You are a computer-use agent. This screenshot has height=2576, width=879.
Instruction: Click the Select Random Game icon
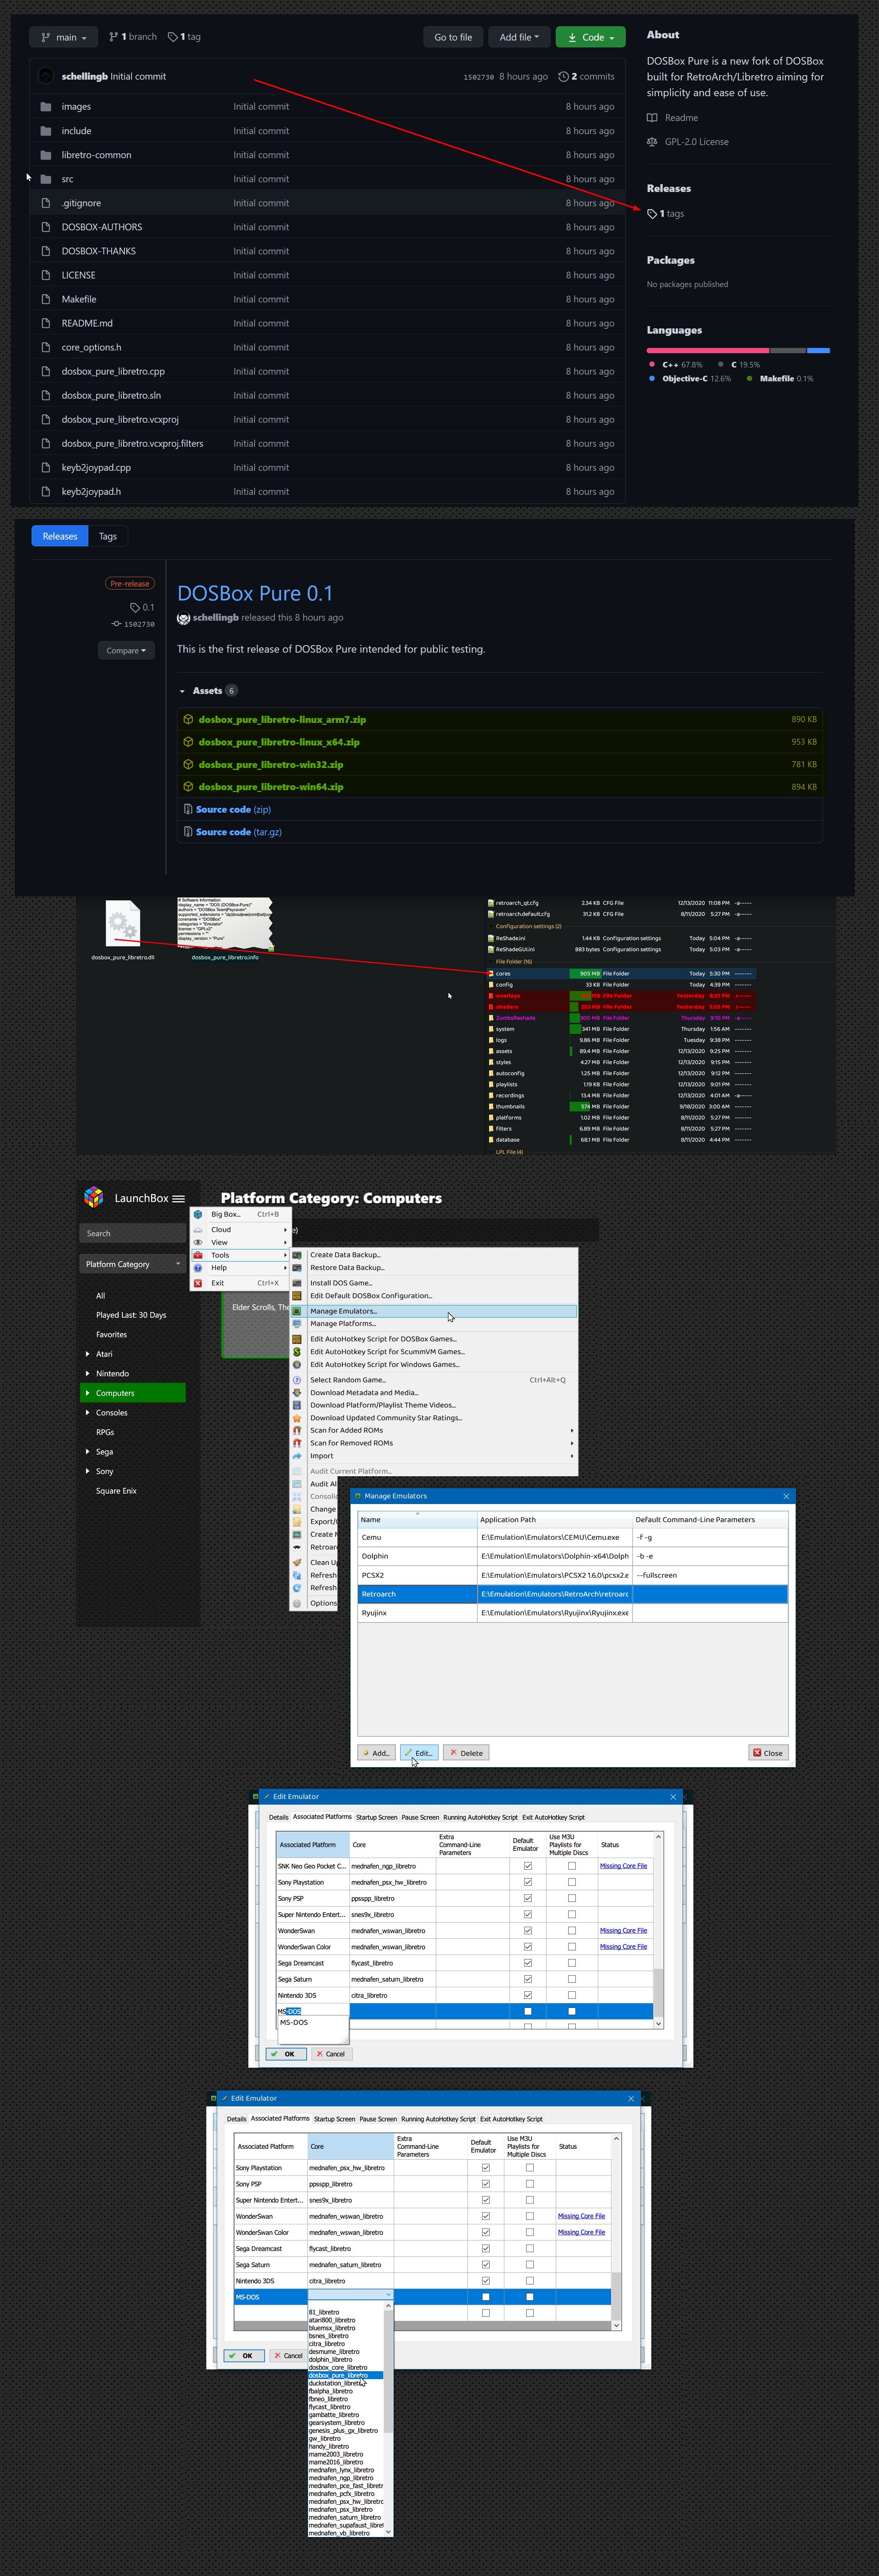[x=297, y=1380]
